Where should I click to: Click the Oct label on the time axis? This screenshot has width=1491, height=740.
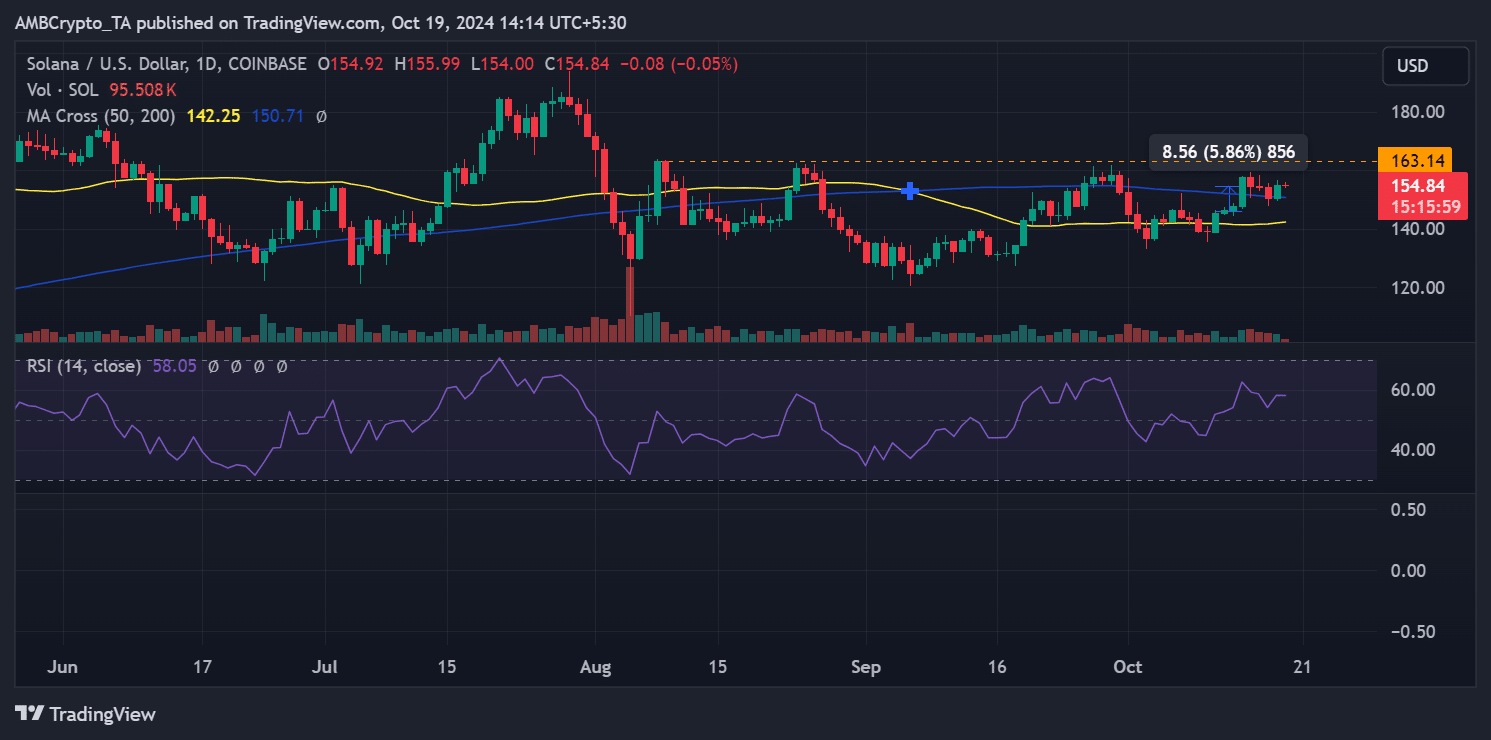[x=1128, y=667]
